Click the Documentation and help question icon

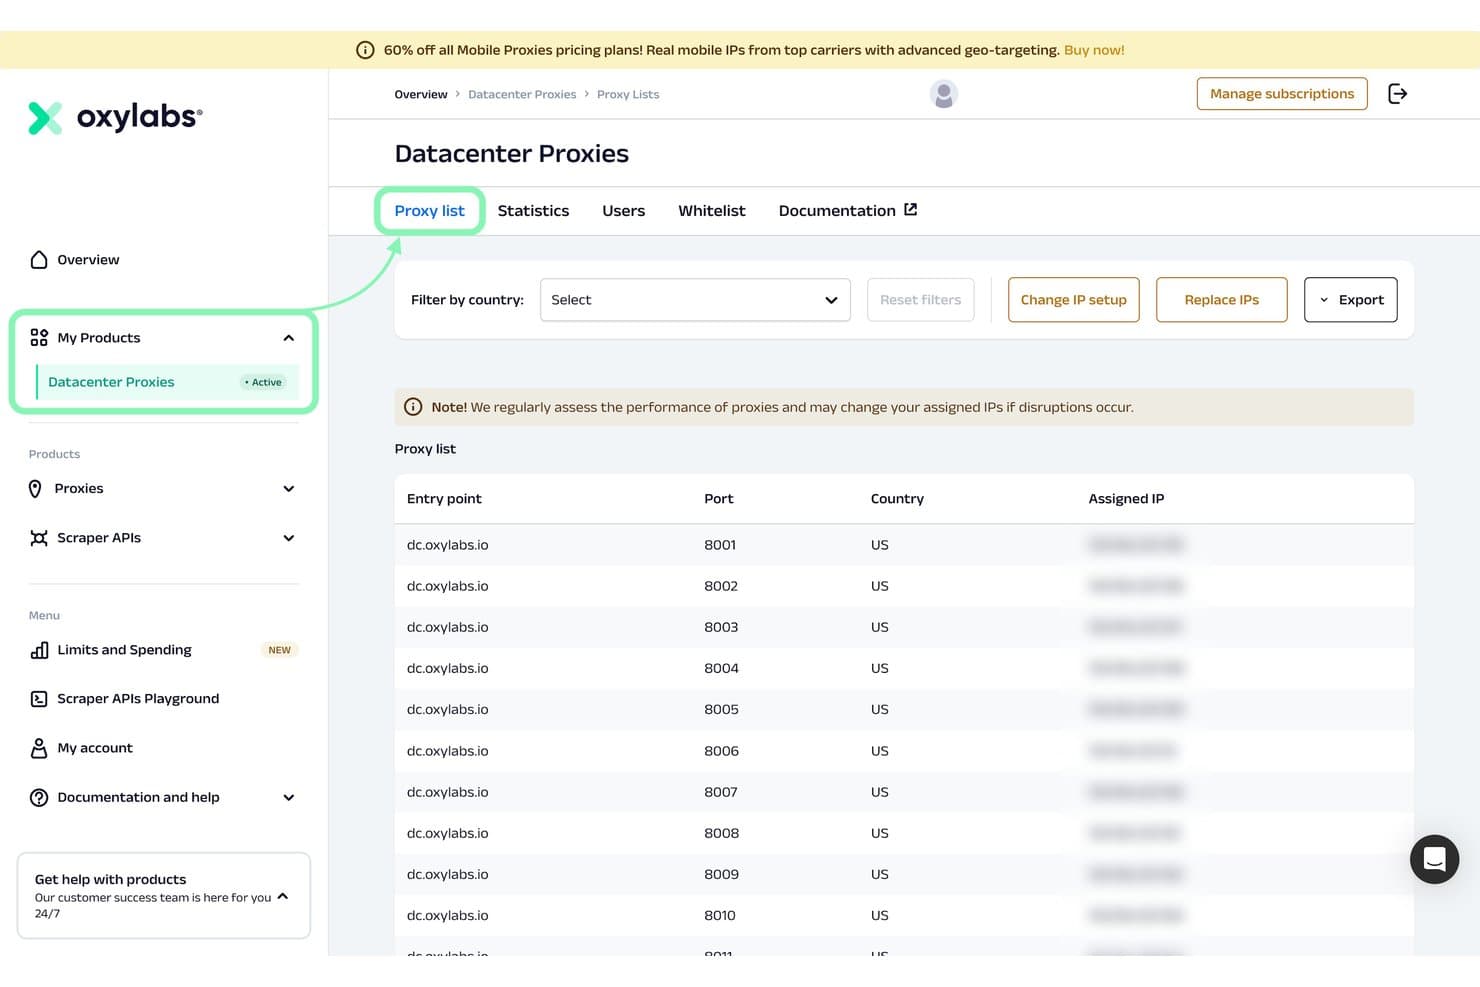39,798
